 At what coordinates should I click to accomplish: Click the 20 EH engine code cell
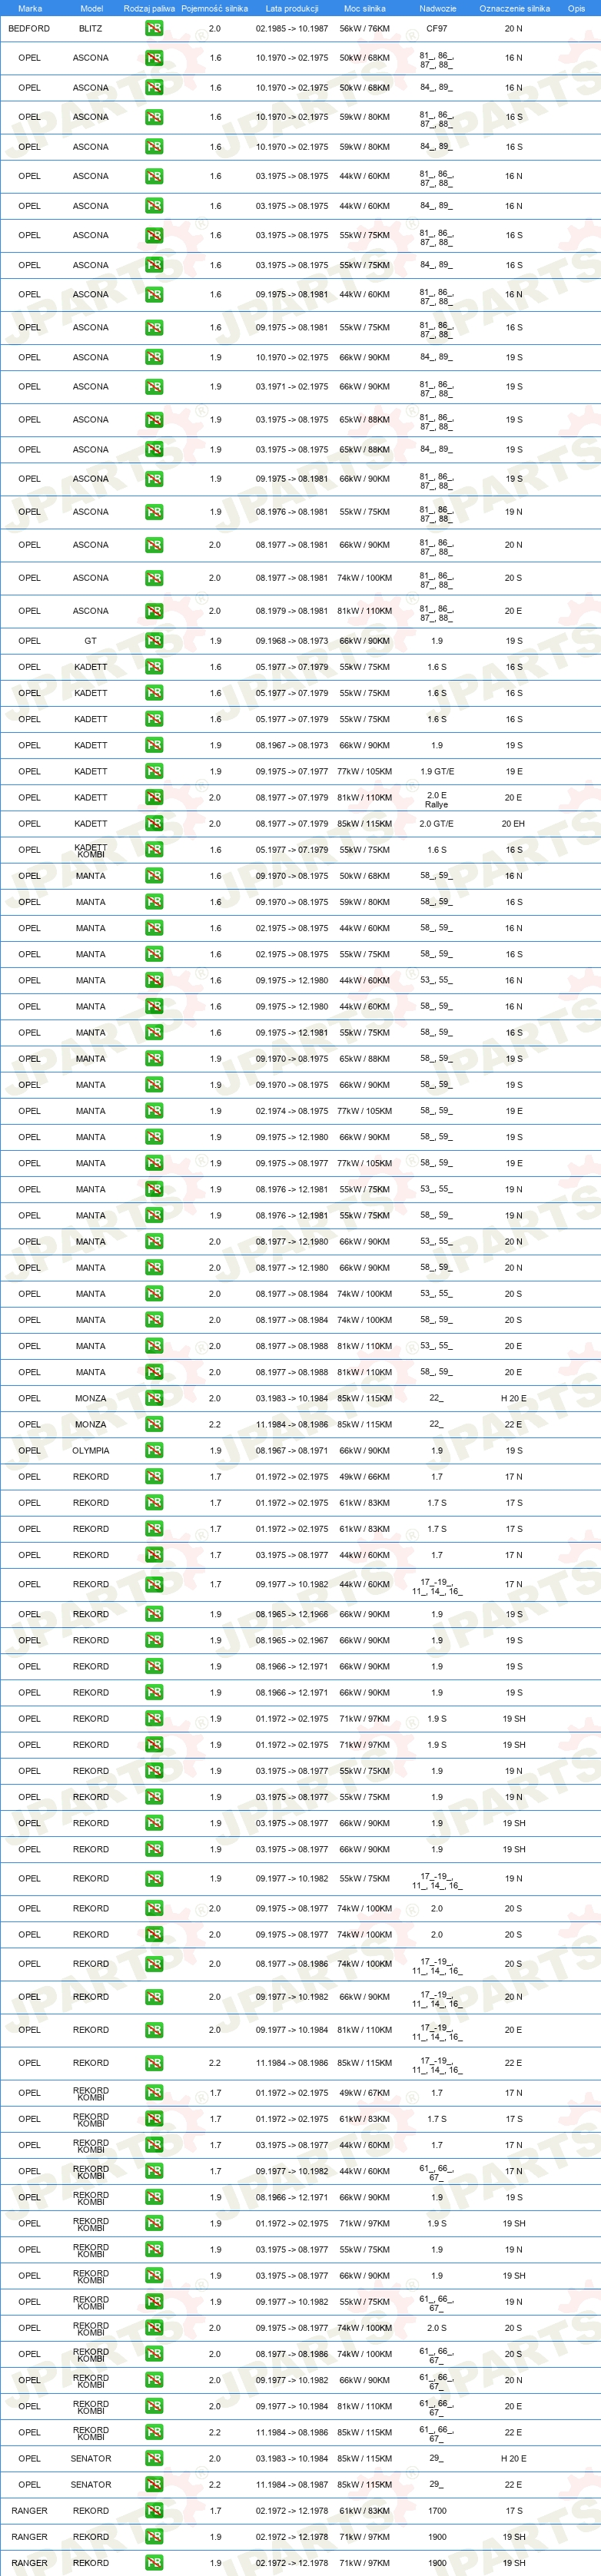[513, 823]
